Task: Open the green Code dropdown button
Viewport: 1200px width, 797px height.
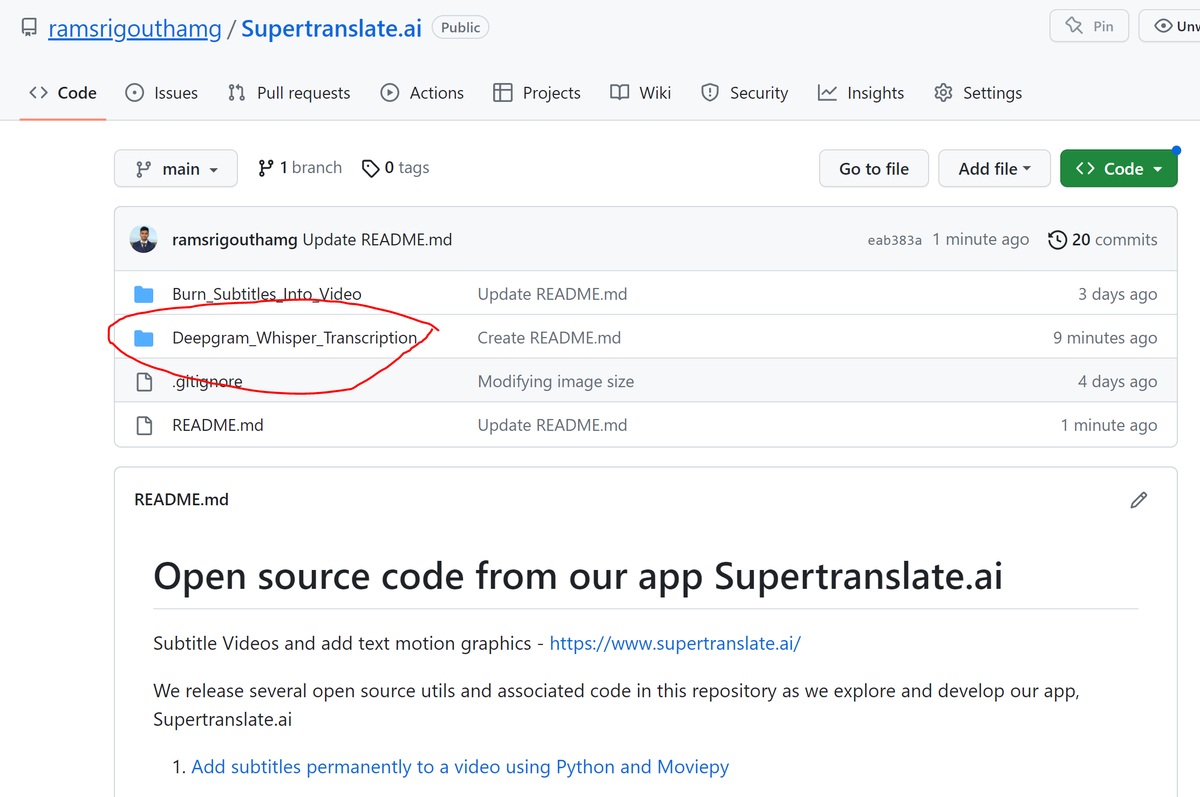Action: [1119, 169]
